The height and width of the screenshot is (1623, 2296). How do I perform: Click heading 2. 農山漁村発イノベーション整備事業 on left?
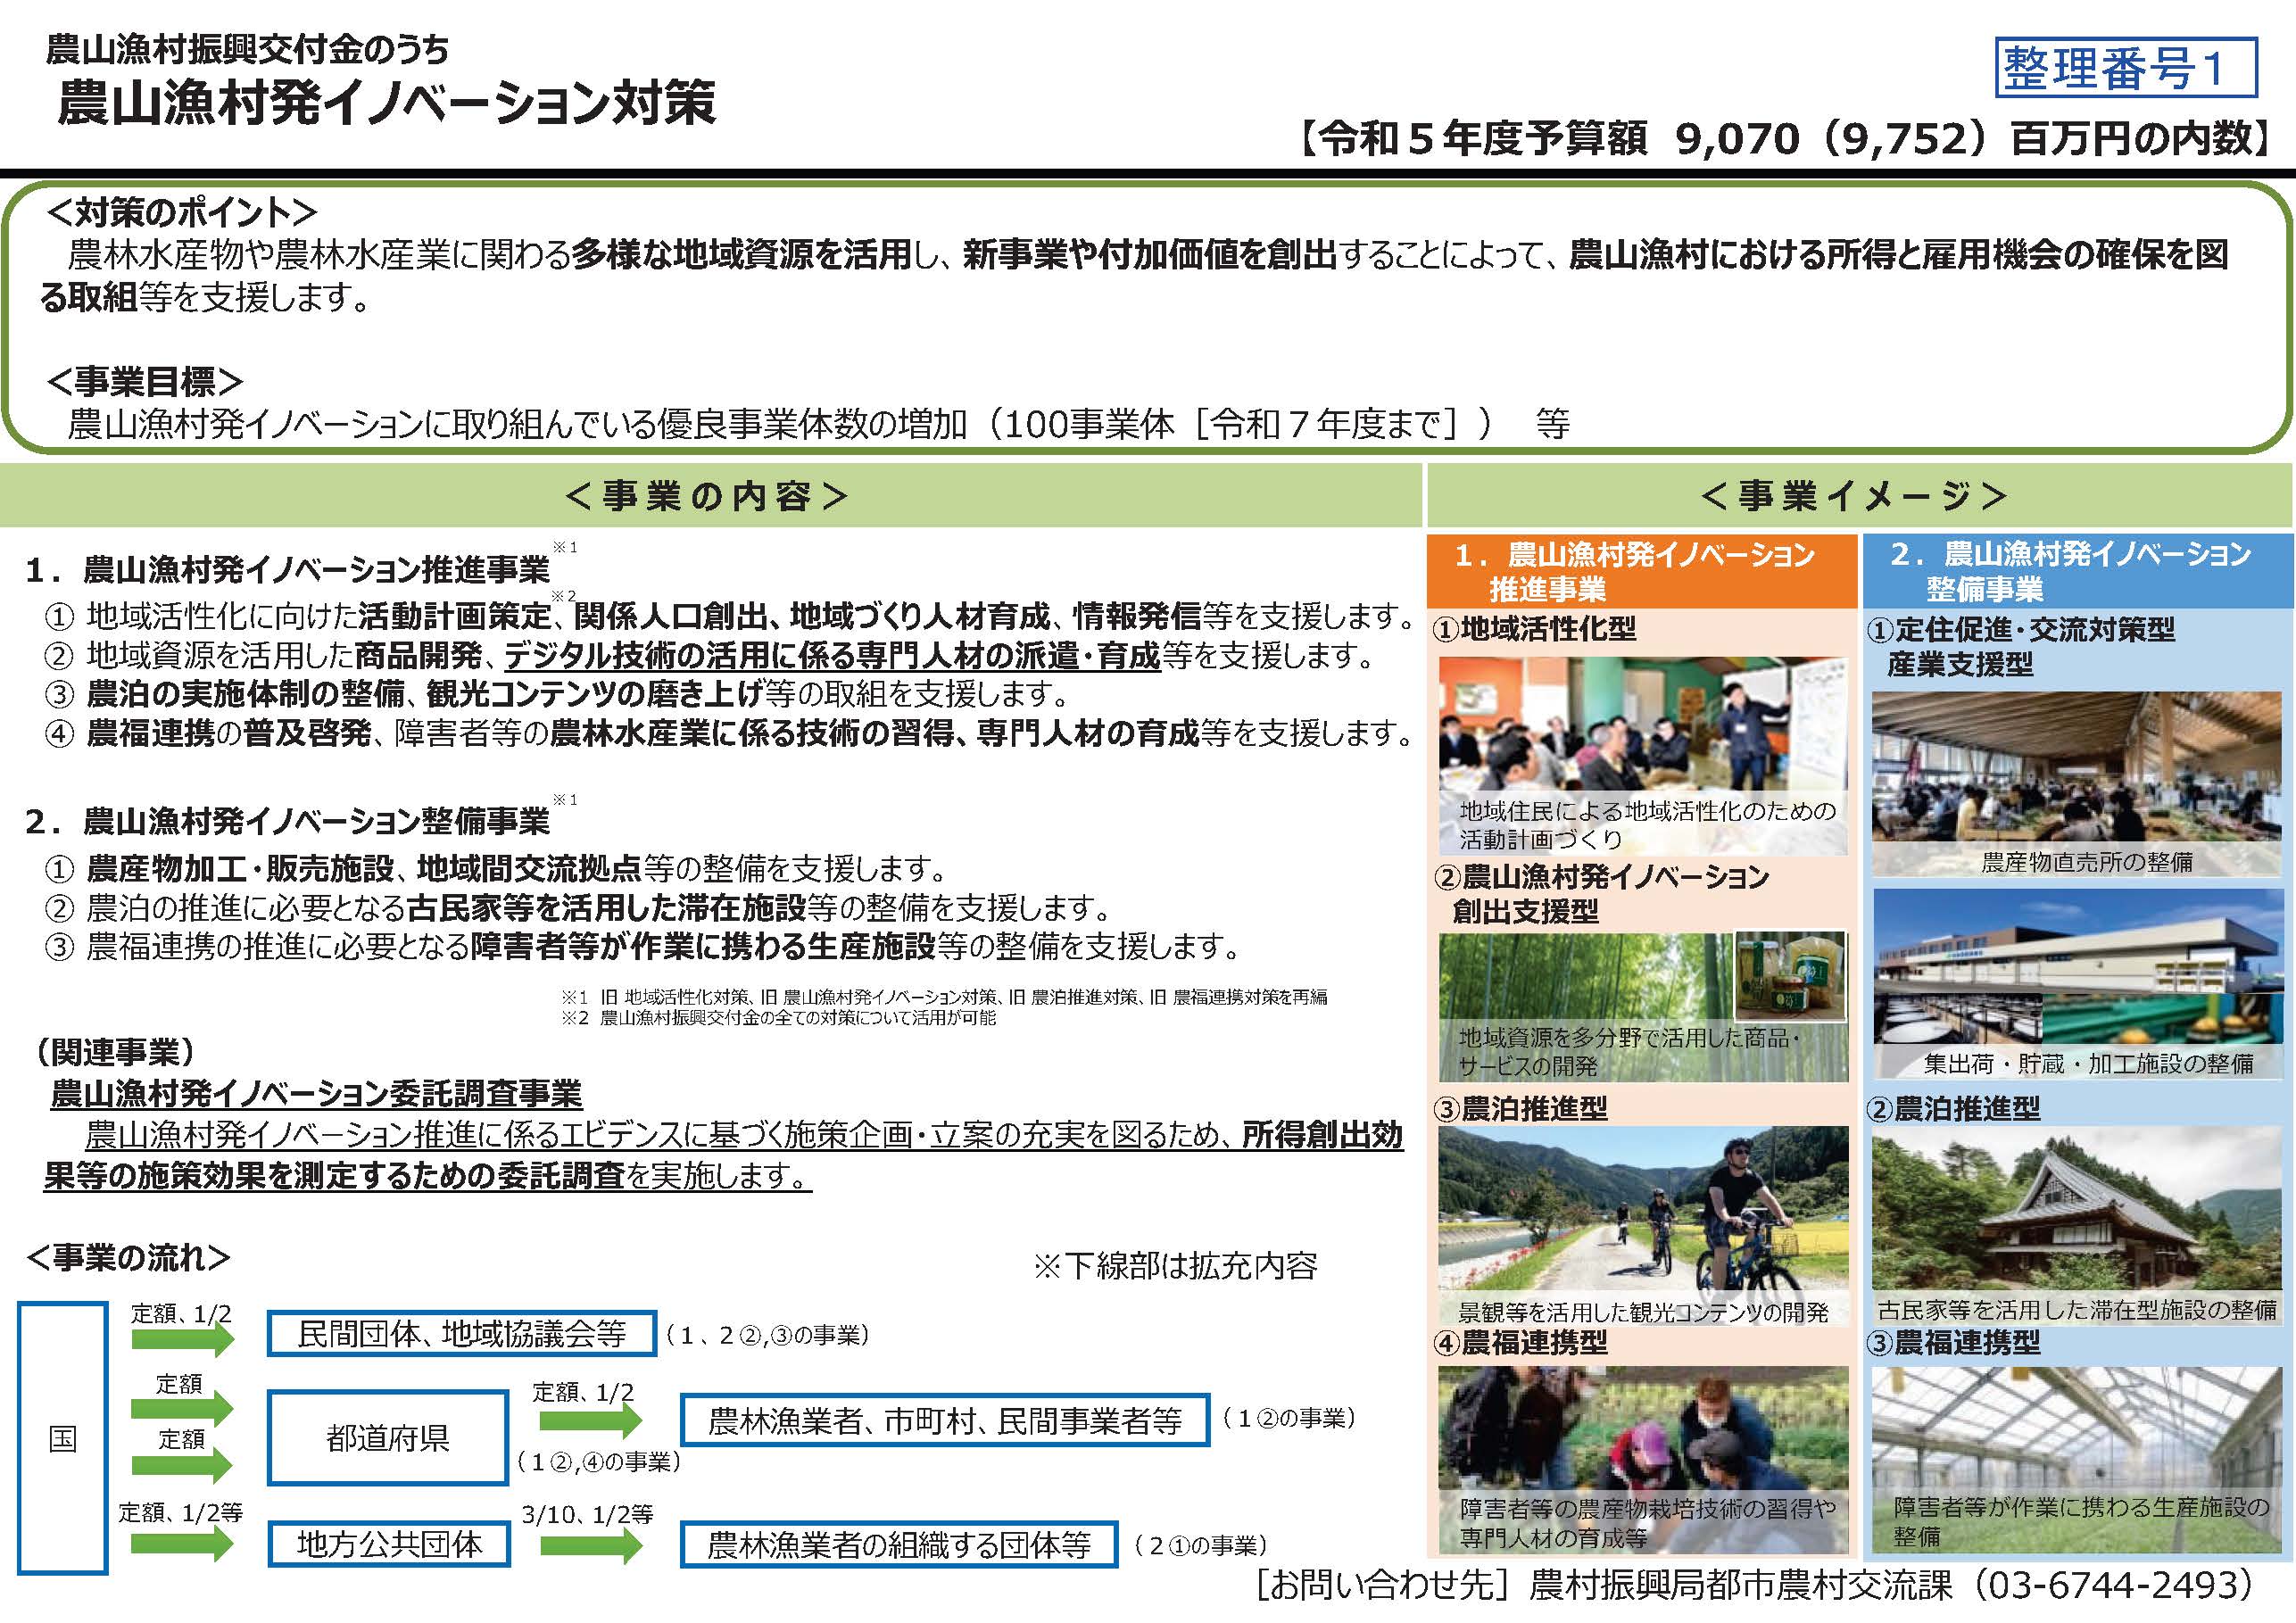288,822
